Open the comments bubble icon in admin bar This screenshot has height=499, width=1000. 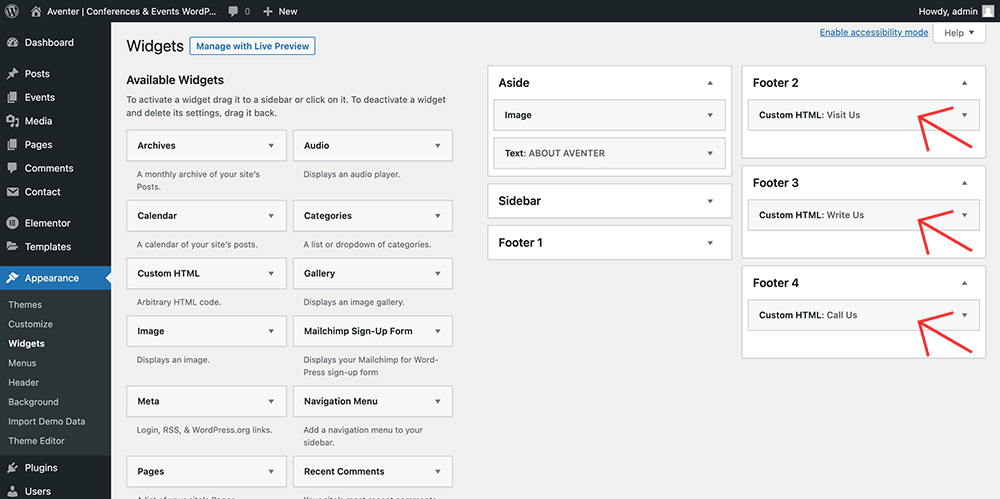coord(233,11)
